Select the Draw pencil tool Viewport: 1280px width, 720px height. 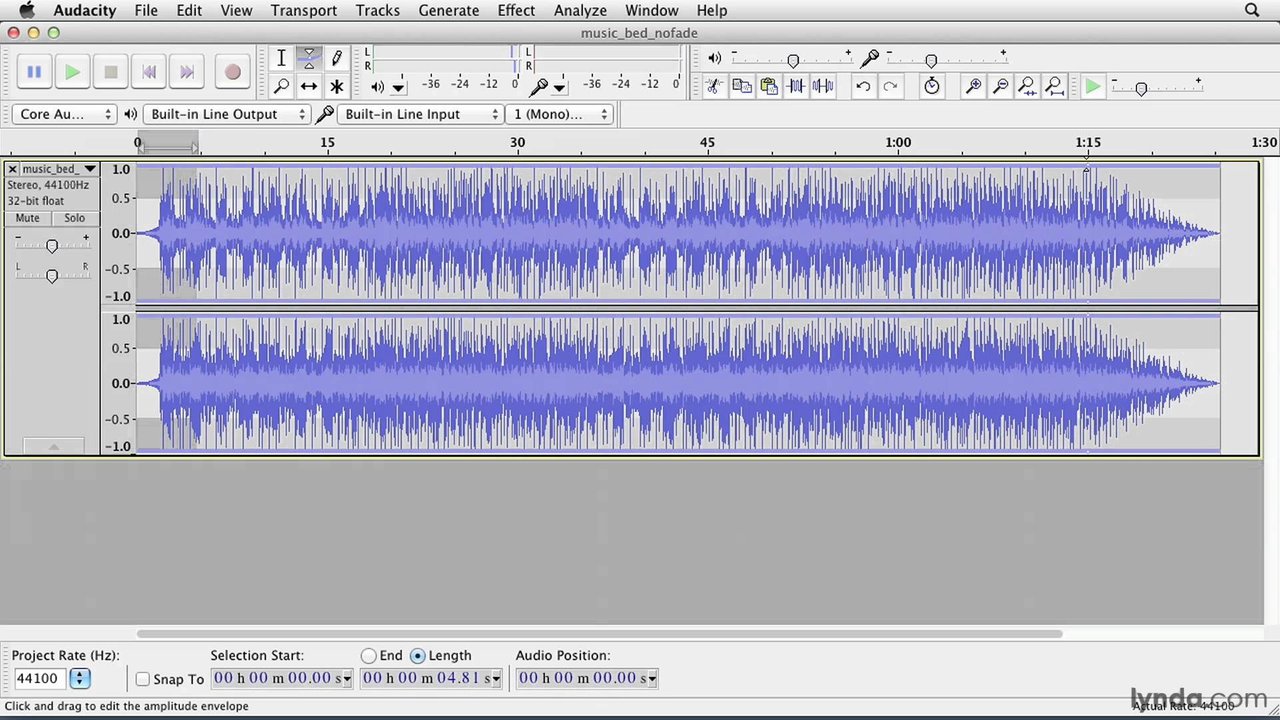[x=337, y=58]
